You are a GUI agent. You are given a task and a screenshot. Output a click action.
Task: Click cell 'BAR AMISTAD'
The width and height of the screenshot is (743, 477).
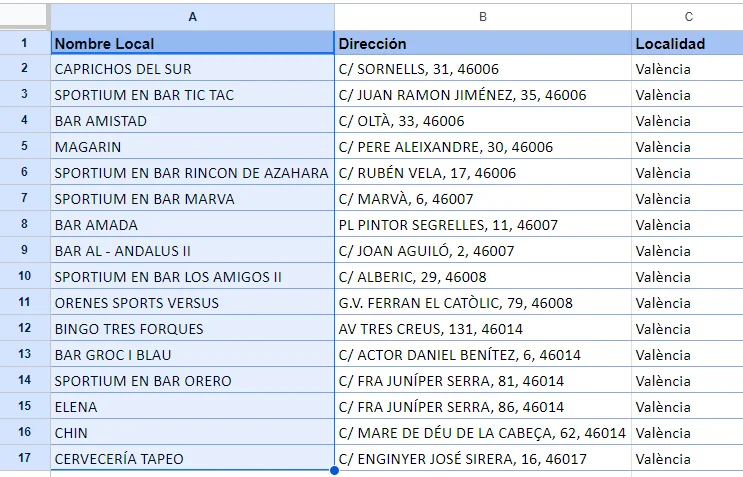pos(192,121)
